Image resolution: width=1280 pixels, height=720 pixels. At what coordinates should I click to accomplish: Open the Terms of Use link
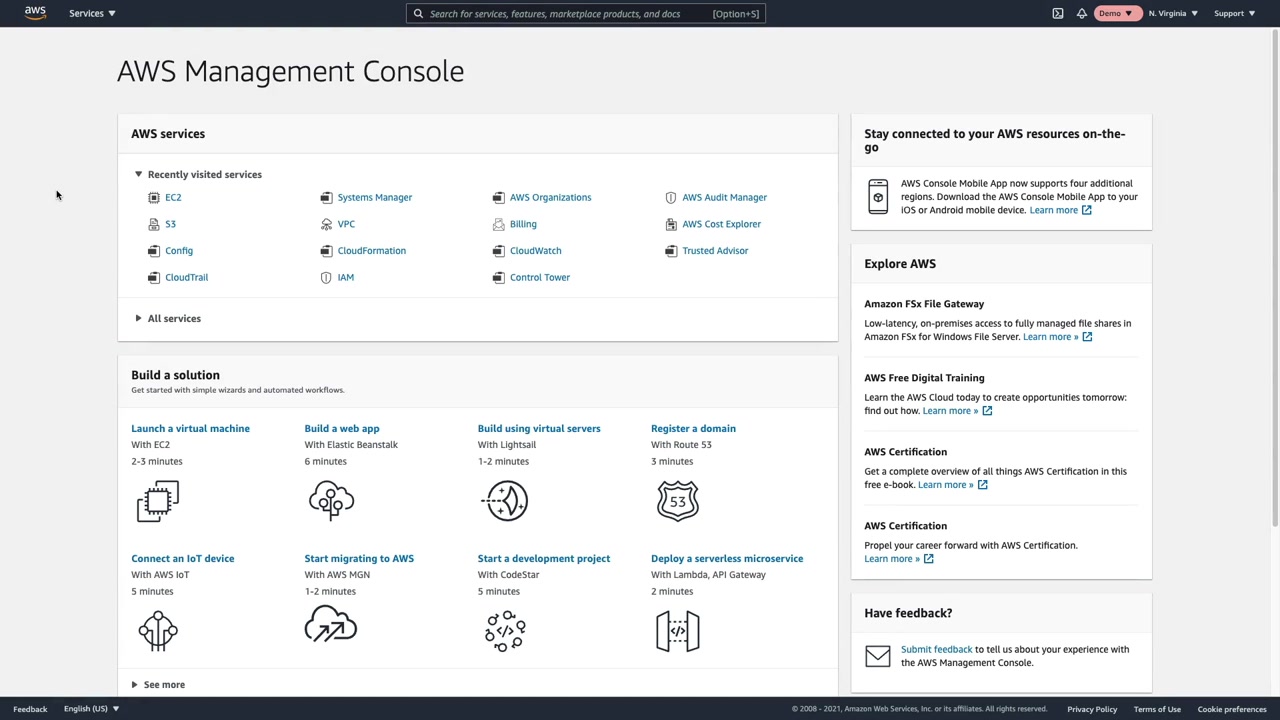1157,709
